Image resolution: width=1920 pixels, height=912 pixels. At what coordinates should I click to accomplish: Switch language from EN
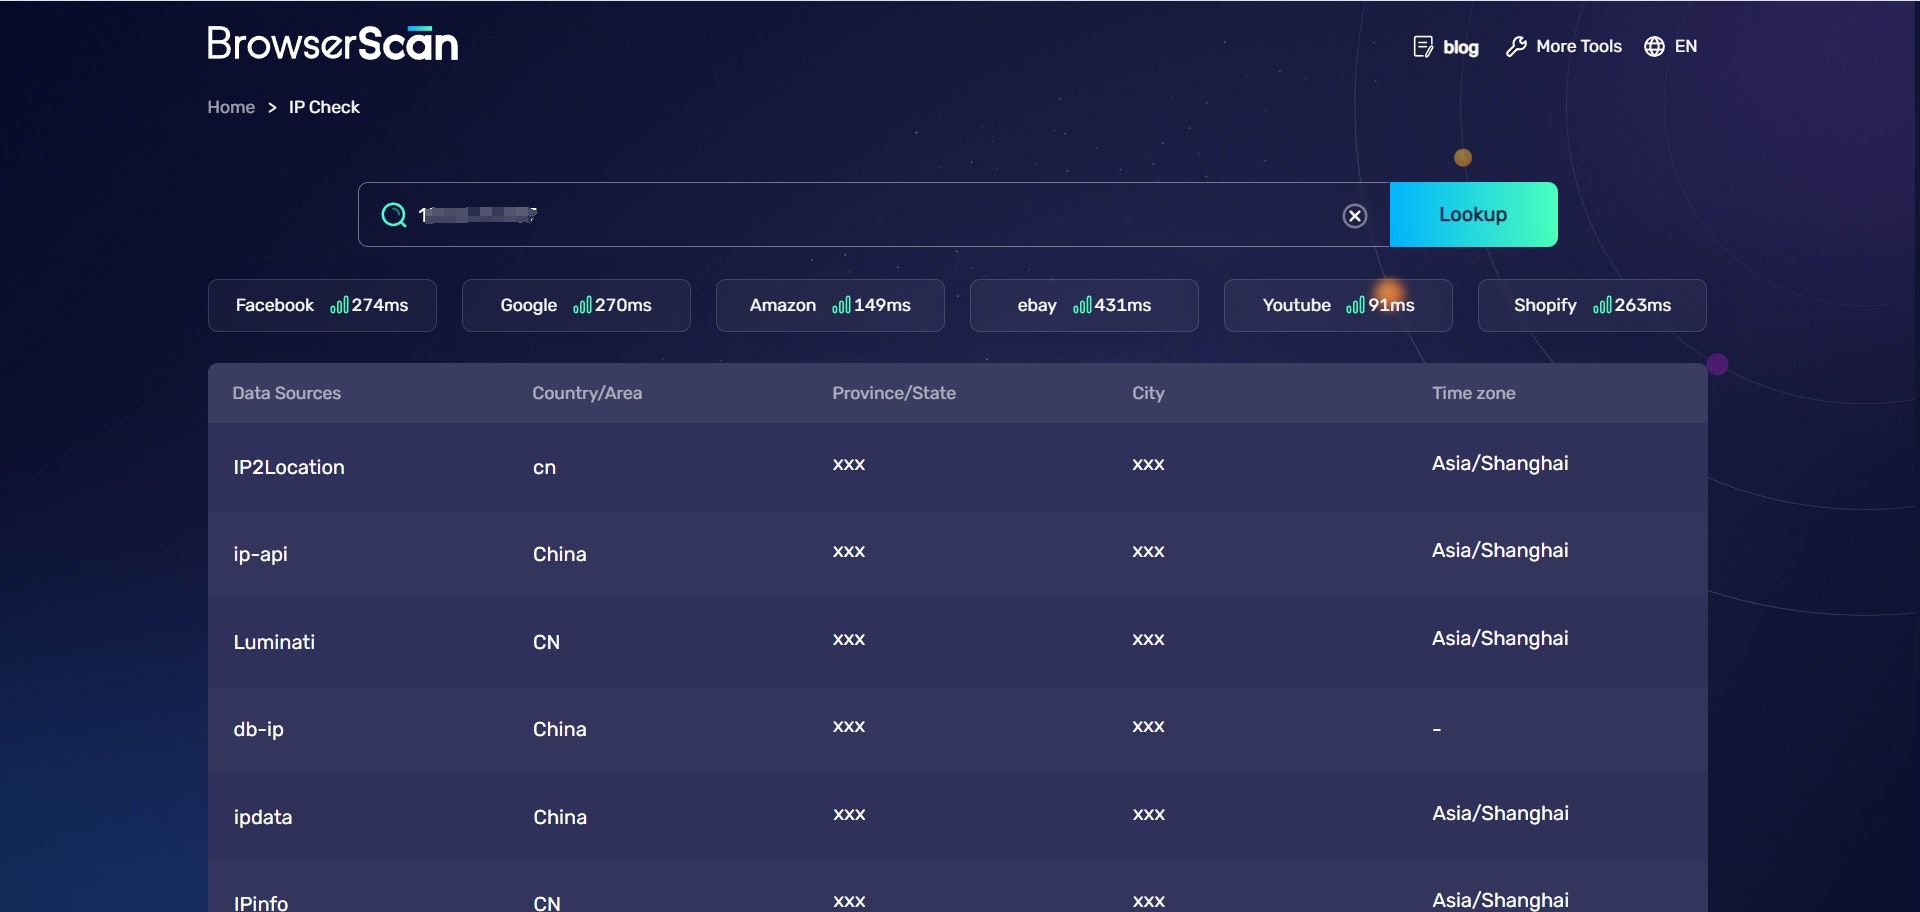coord(1685,46)
